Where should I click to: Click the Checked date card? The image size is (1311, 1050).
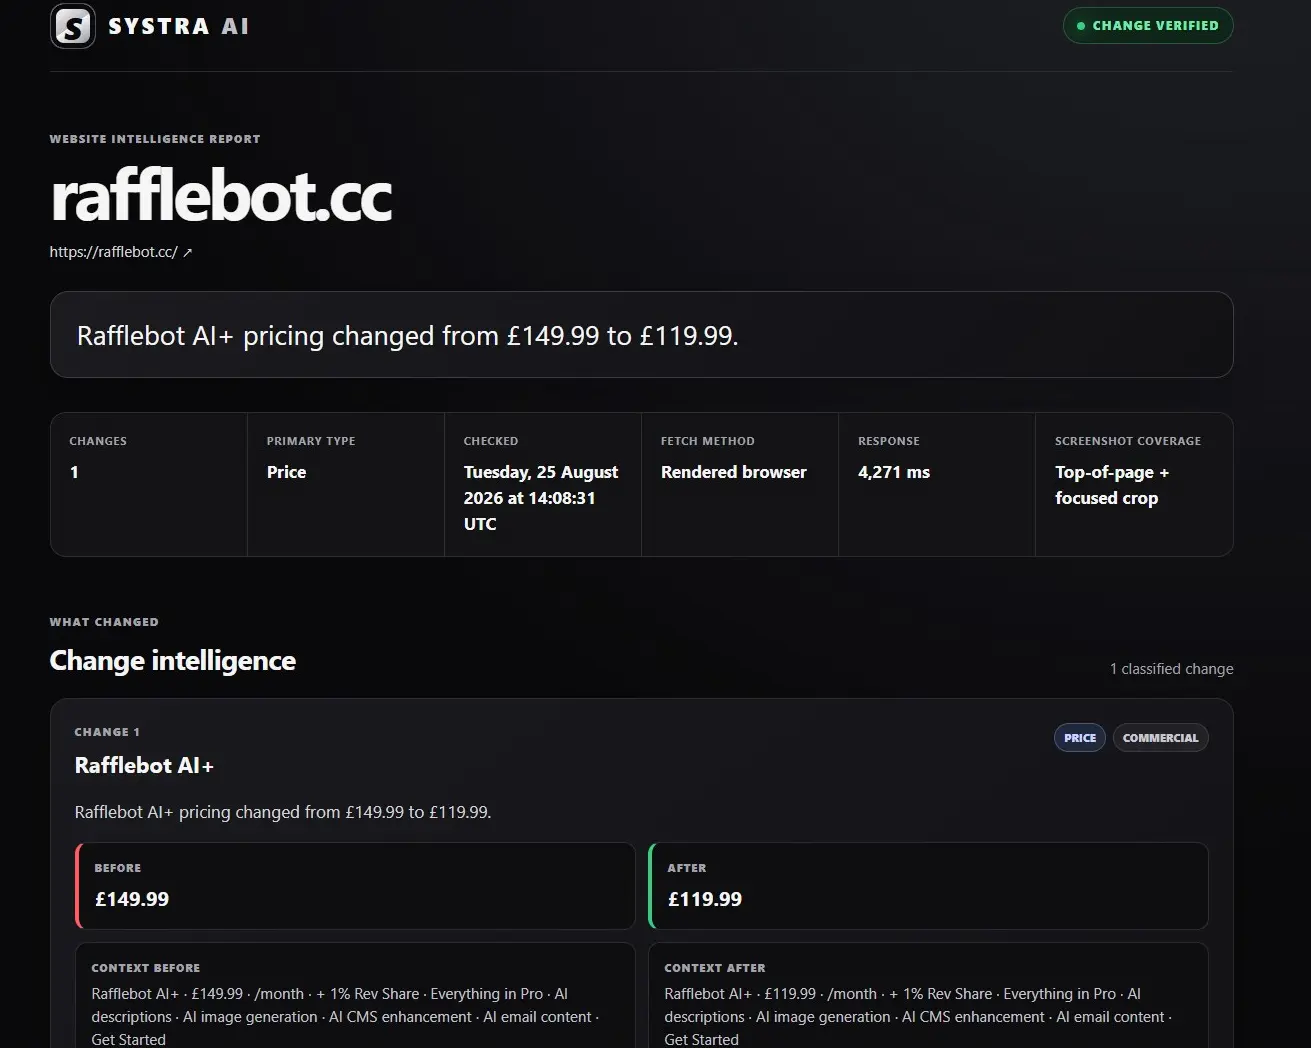click(542, 484)
